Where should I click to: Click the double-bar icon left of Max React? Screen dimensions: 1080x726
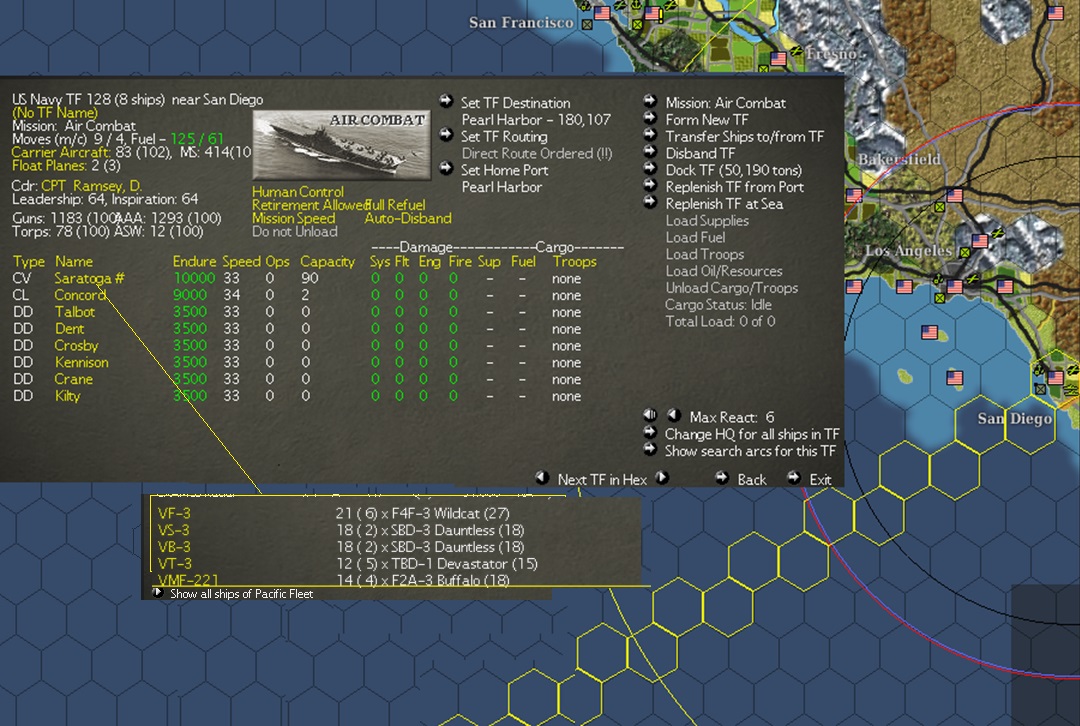(x=650, y=415)
